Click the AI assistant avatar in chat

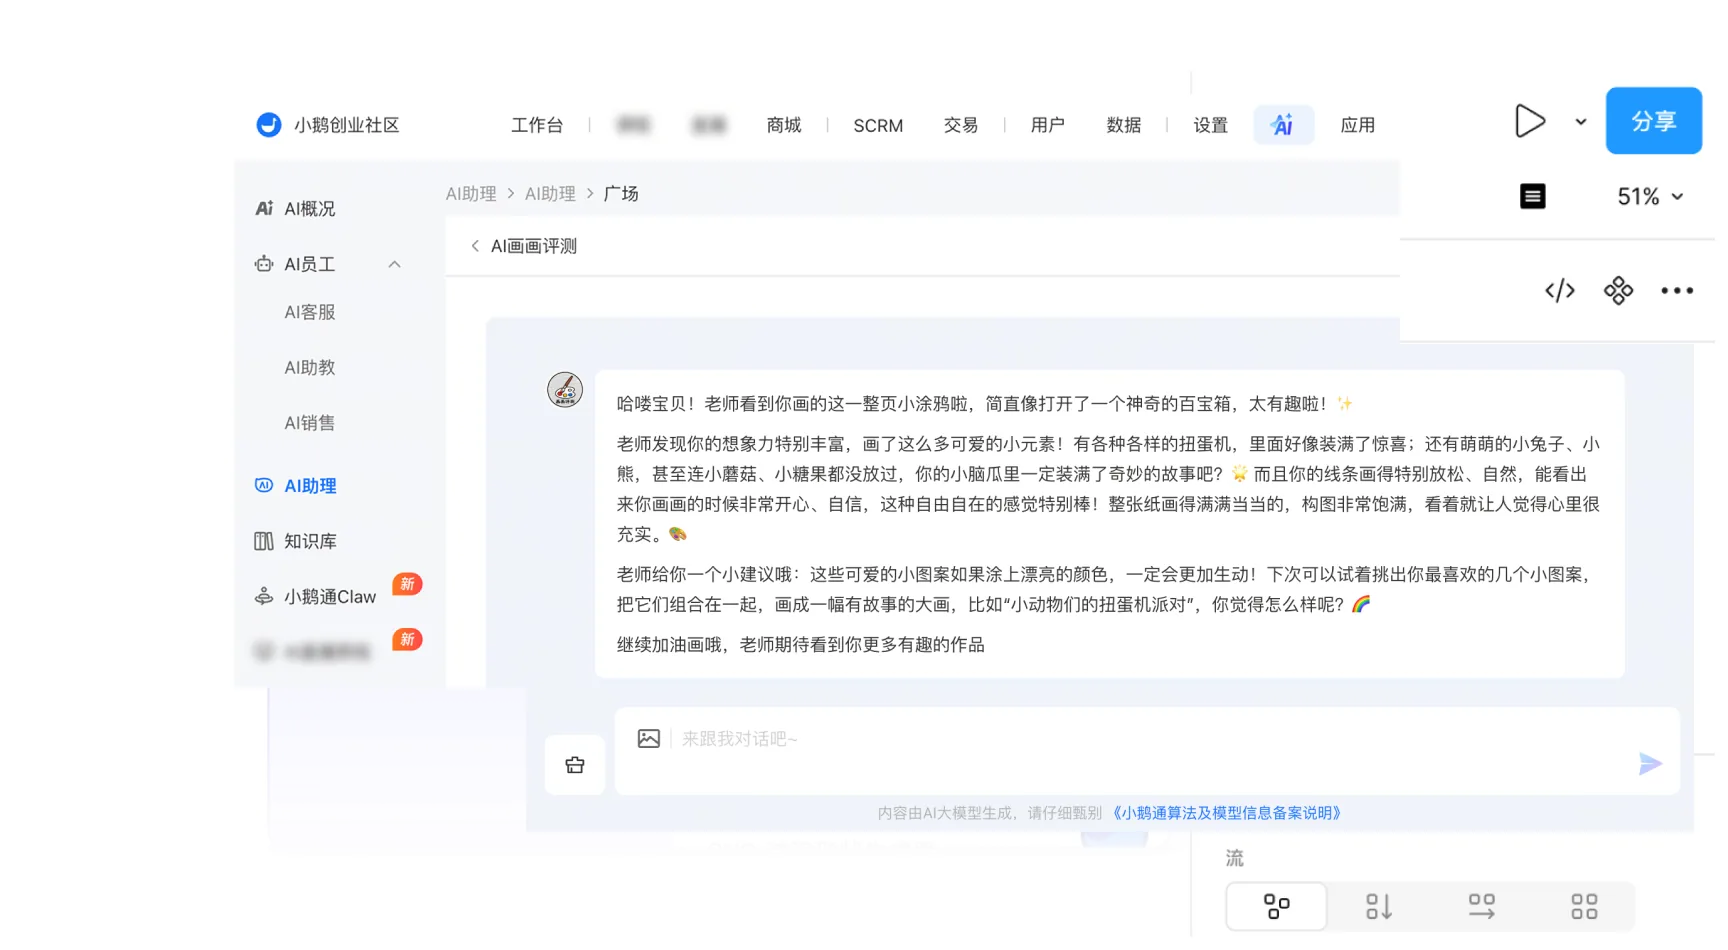(565, 390)
